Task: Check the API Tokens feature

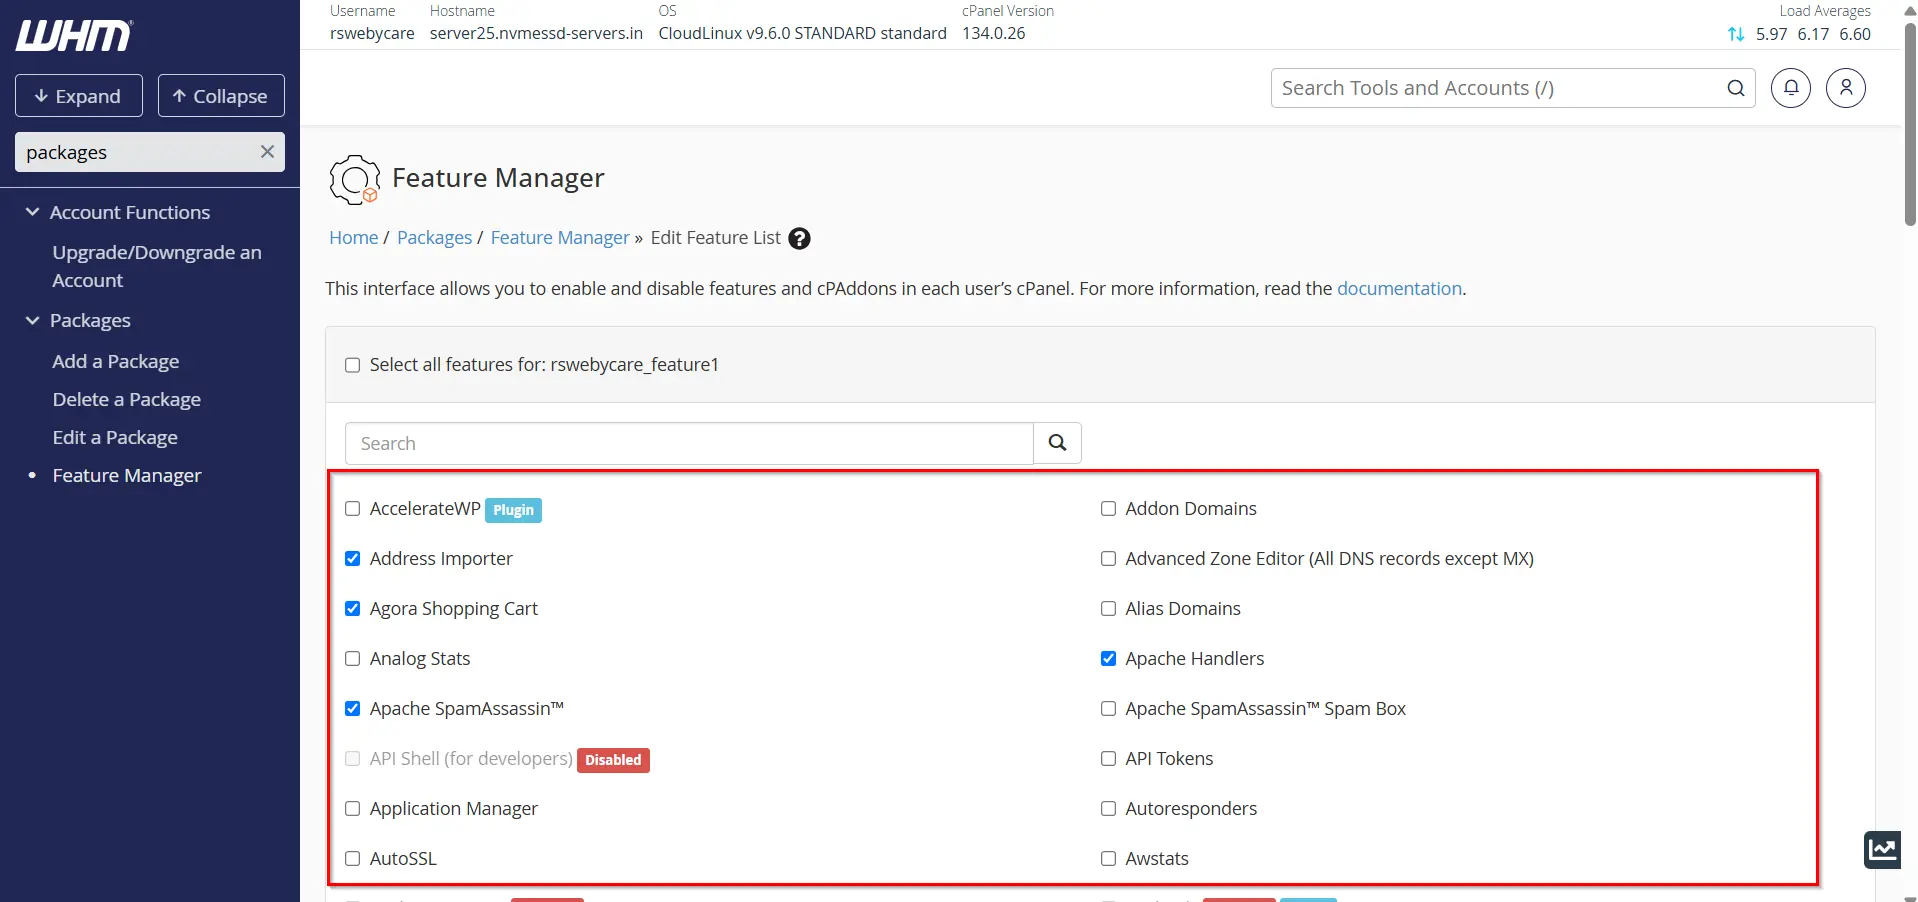Action: [x=1108, y=759]
